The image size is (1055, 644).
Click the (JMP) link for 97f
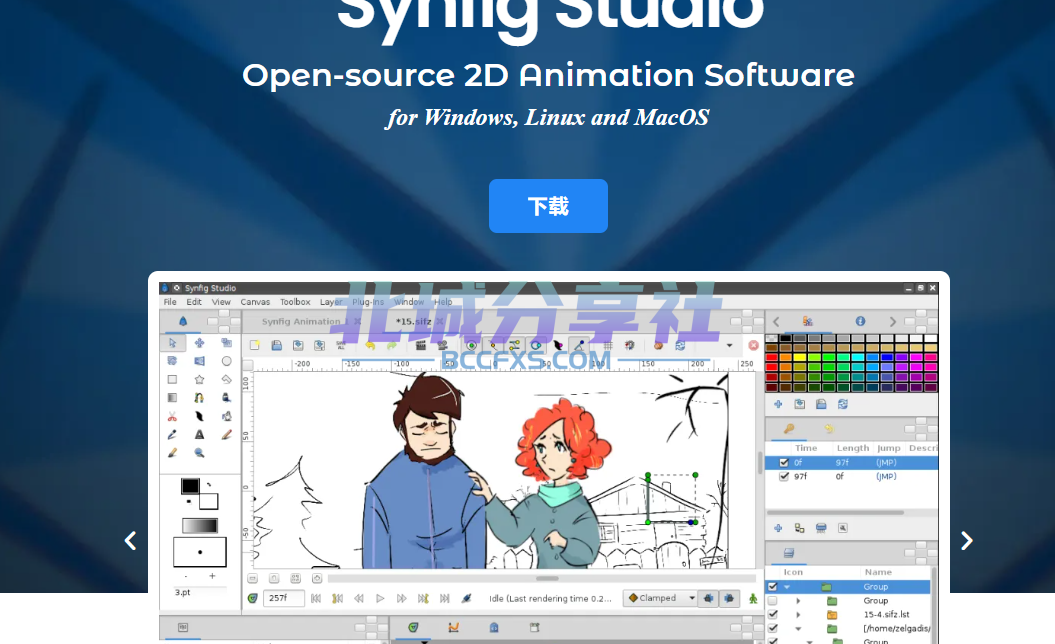tap(886, 476)
